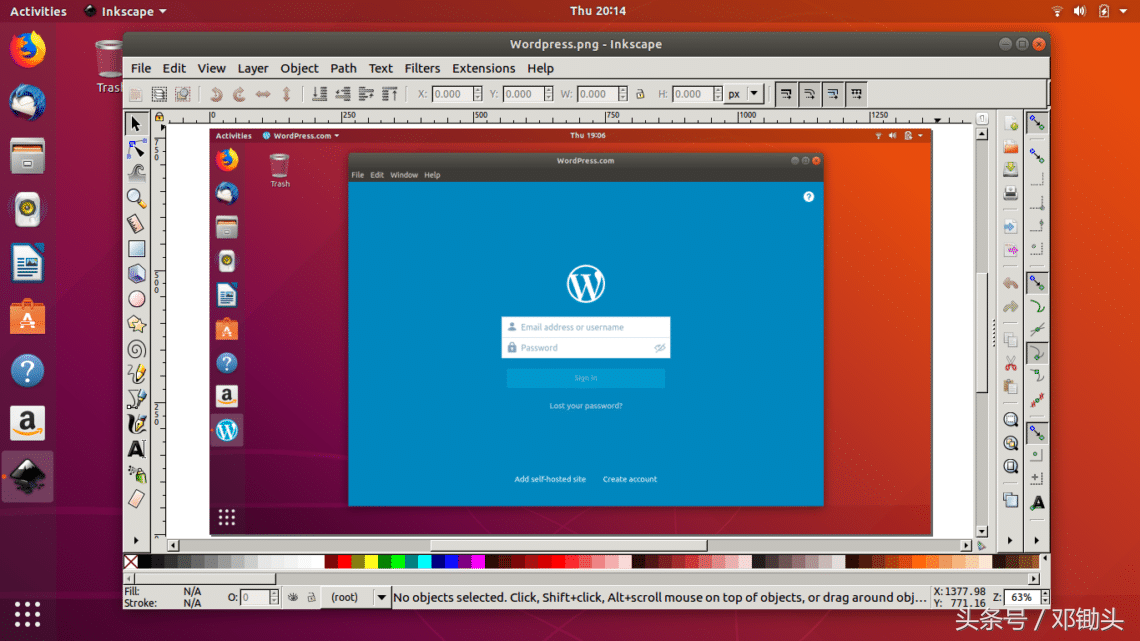Screen dimensions: 1140x641
Task: Click Lower selection to bottom icon
Action: tap(319, 94)
